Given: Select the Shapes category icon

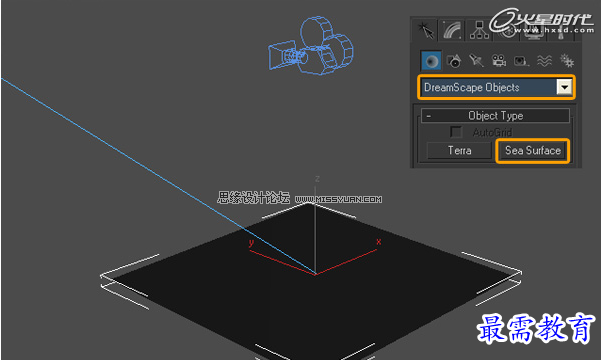Looking at the screenshot, I should click(454, 61).
